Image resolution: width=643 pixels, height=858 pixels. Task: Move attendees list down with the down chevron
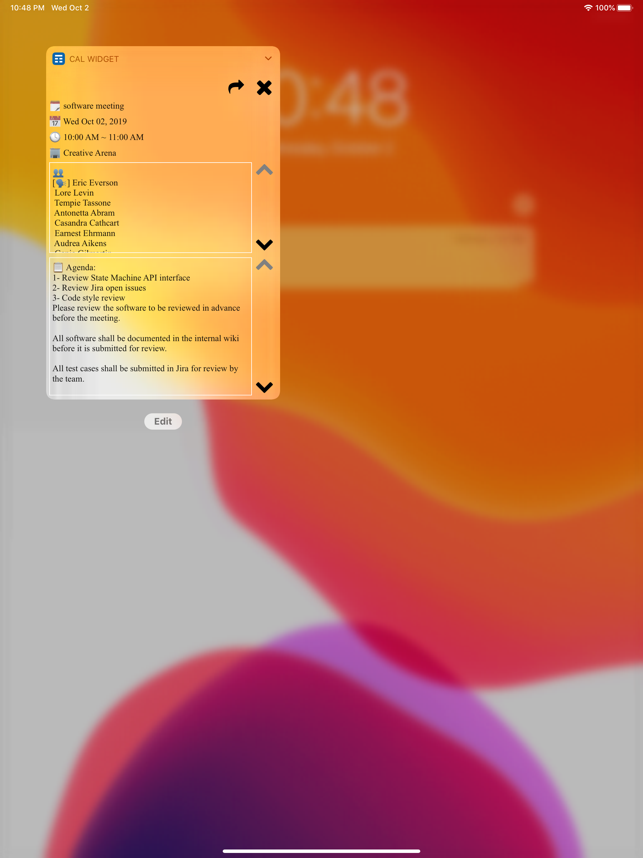[264, 245]
